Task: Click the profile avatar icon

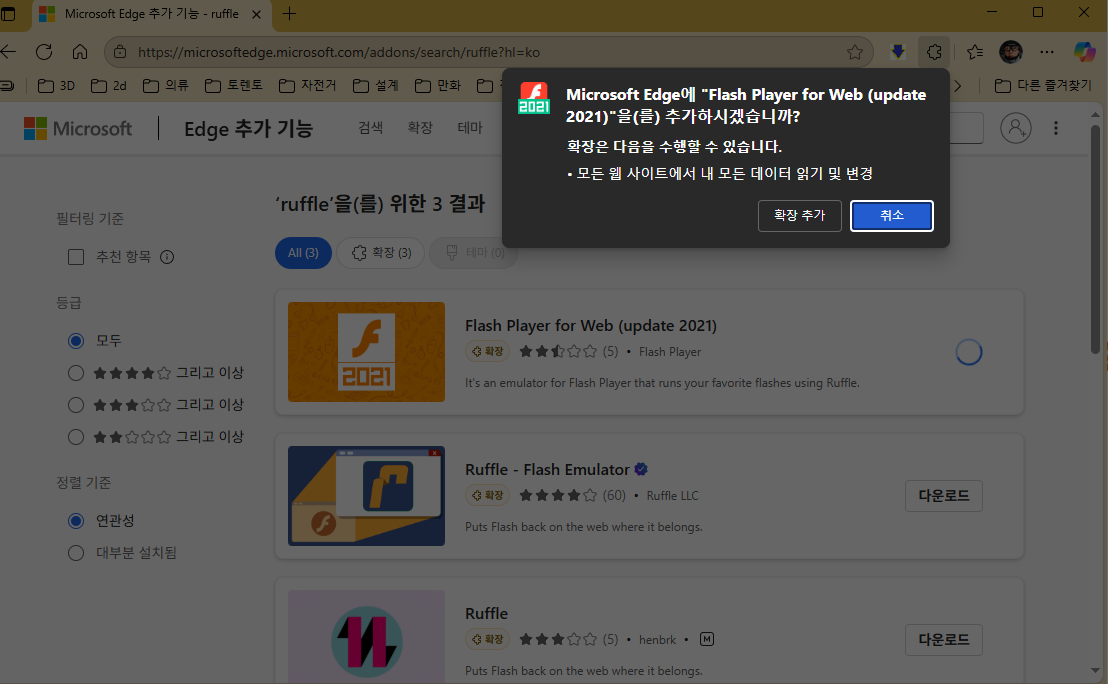Action: (x=1010, y=51)
